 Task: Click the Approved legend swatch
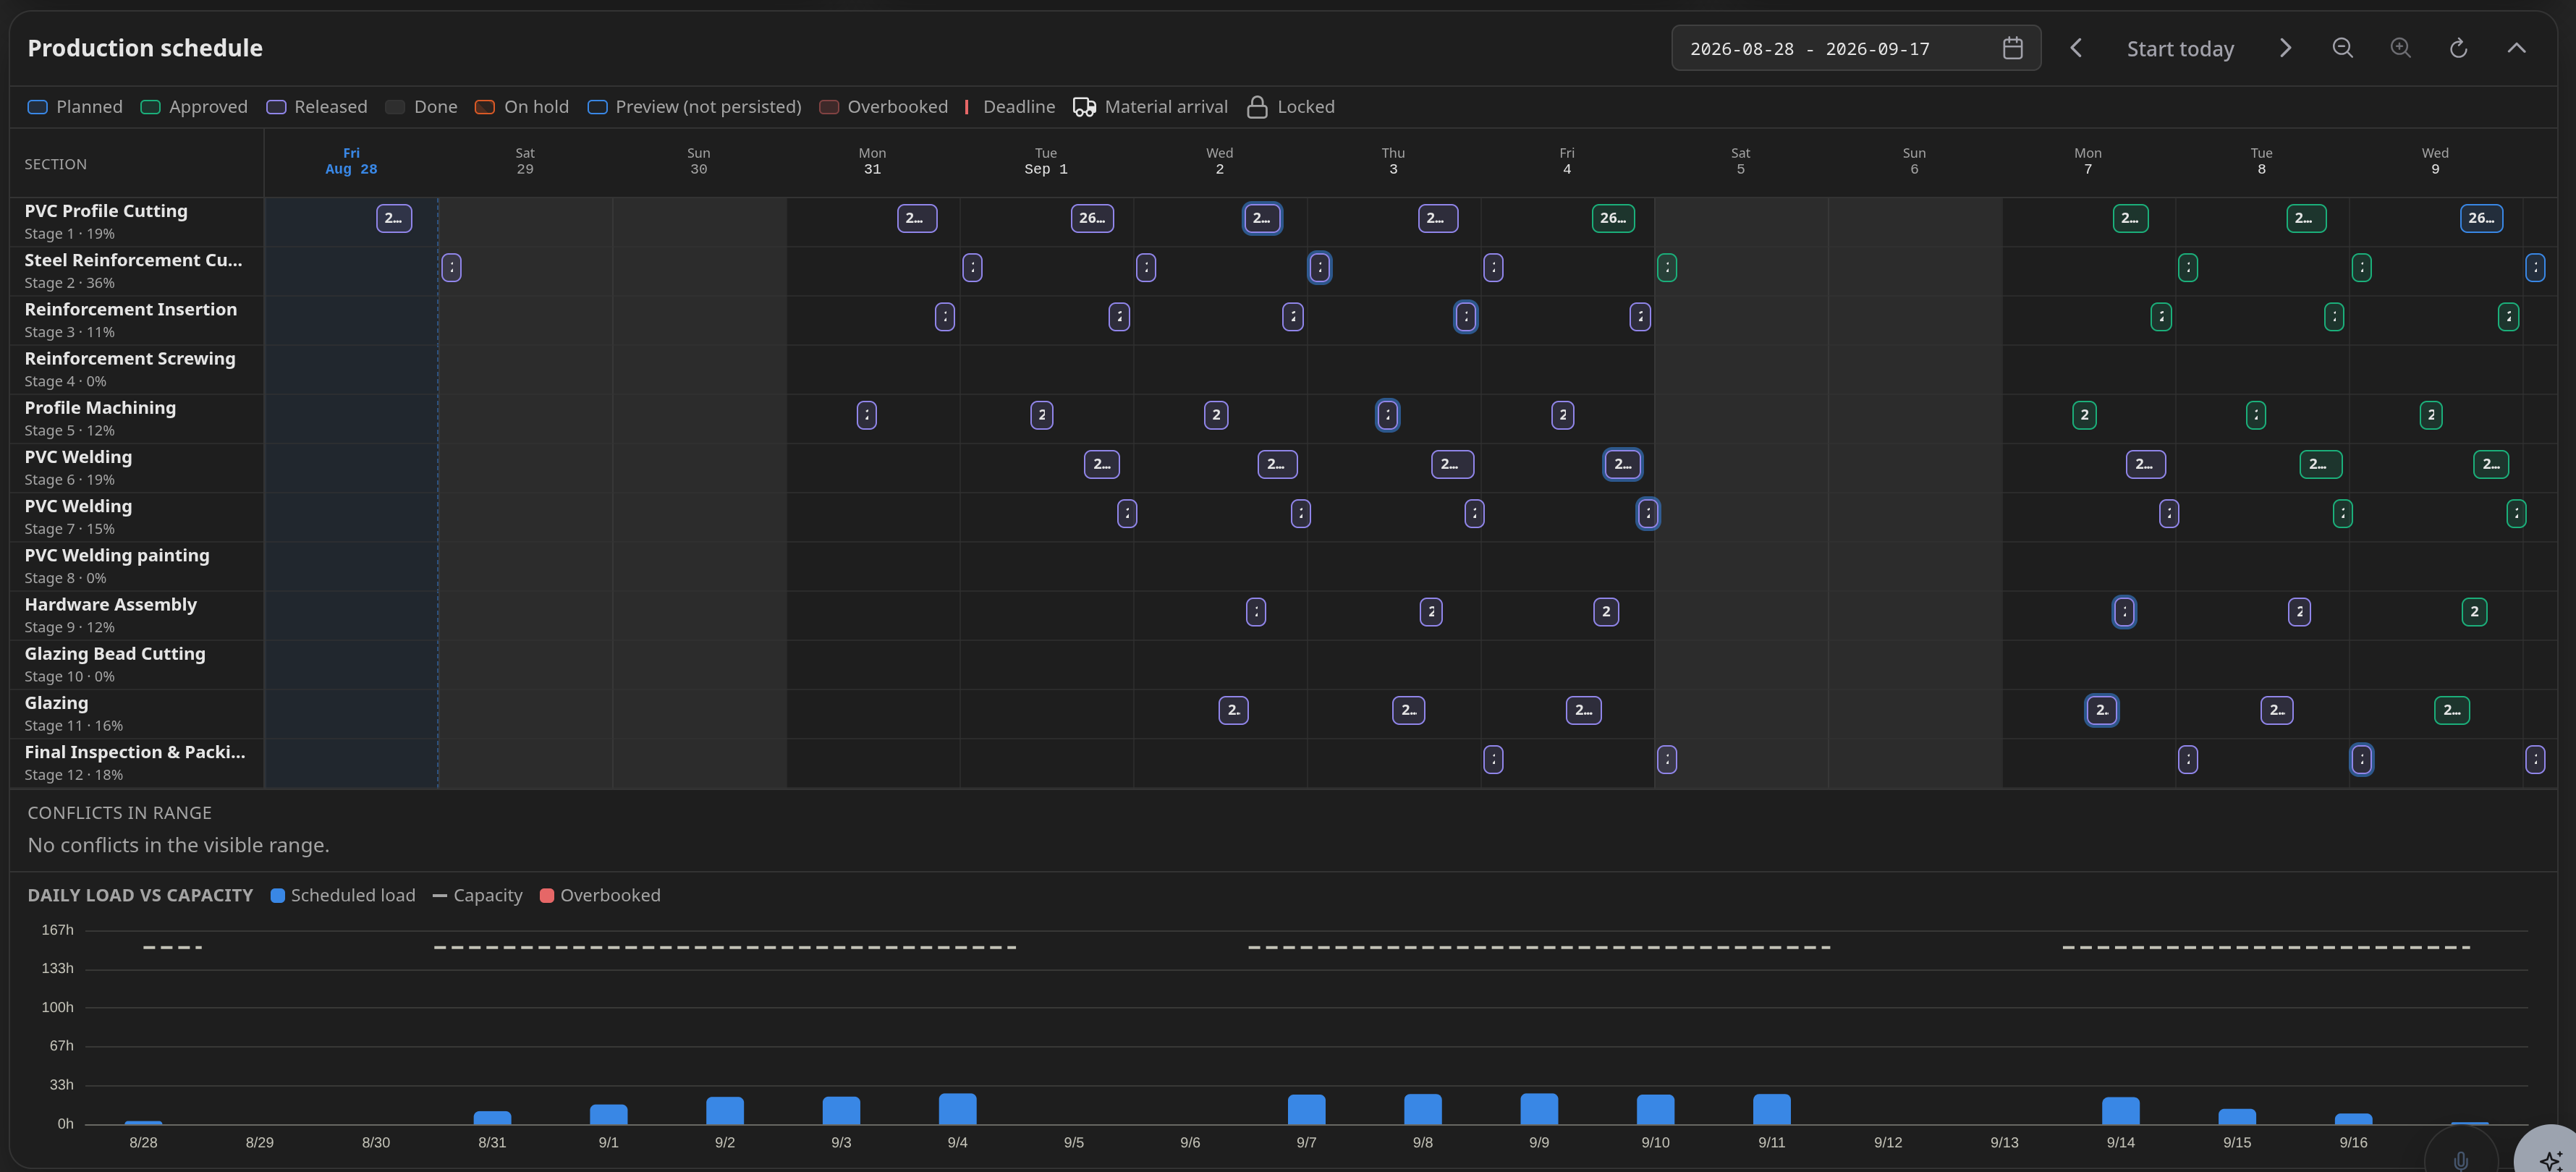(x=150, y=107)
